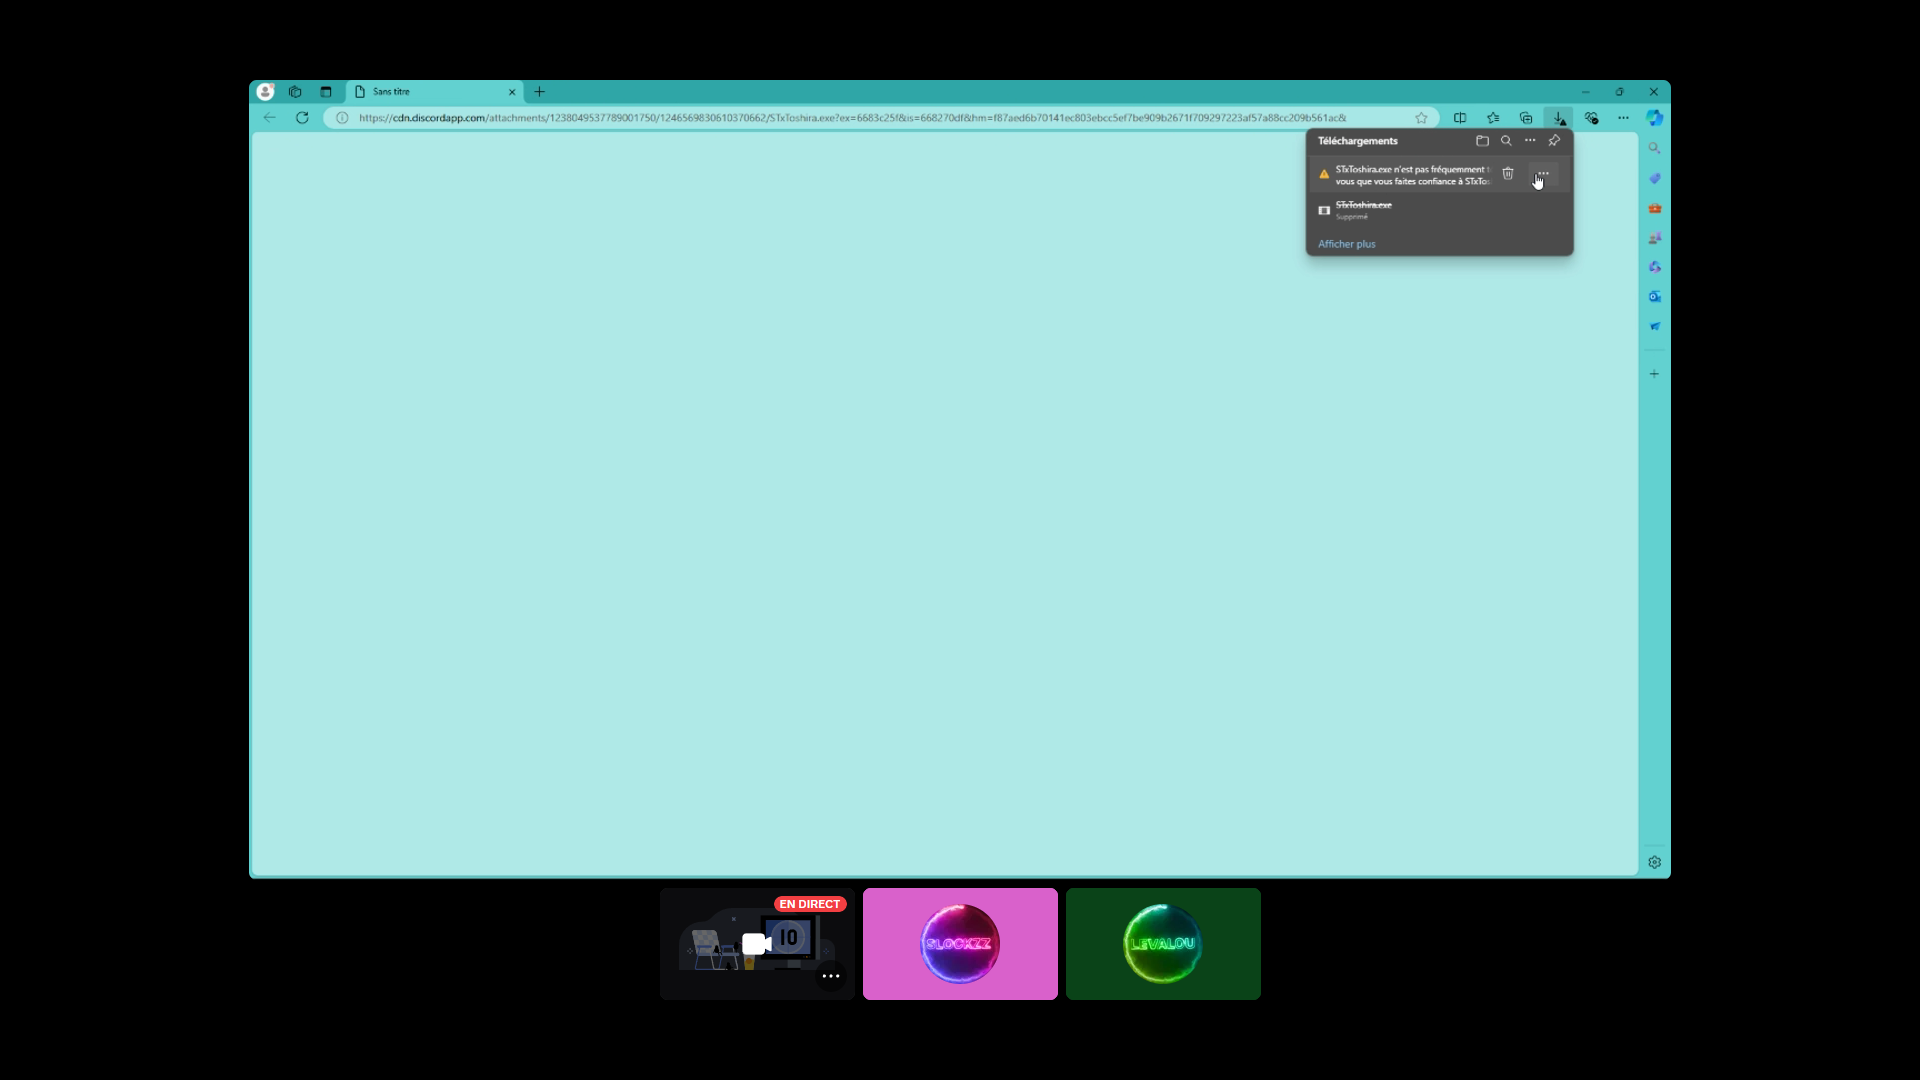The width and height of the screenshot is (1920, 1080).
Task: Click the 'Téléchargements' panel title
Action: [1357, 141]
